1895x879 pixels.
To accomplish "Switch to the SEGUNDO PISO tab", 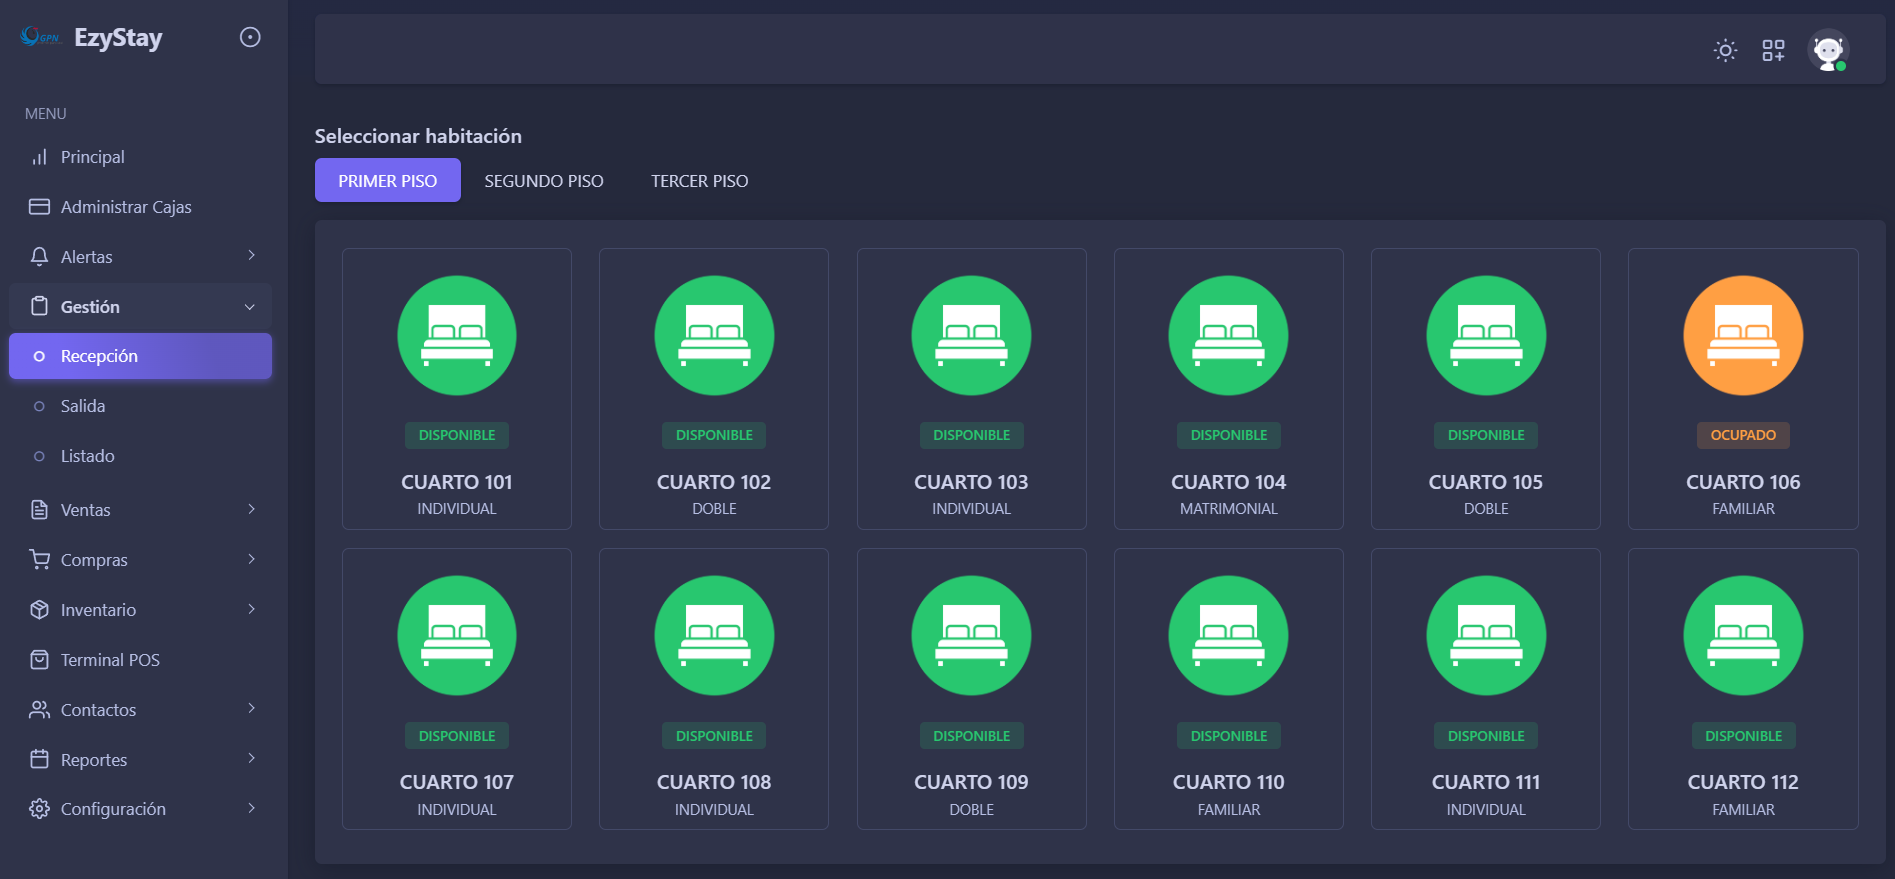I will 544,181.
